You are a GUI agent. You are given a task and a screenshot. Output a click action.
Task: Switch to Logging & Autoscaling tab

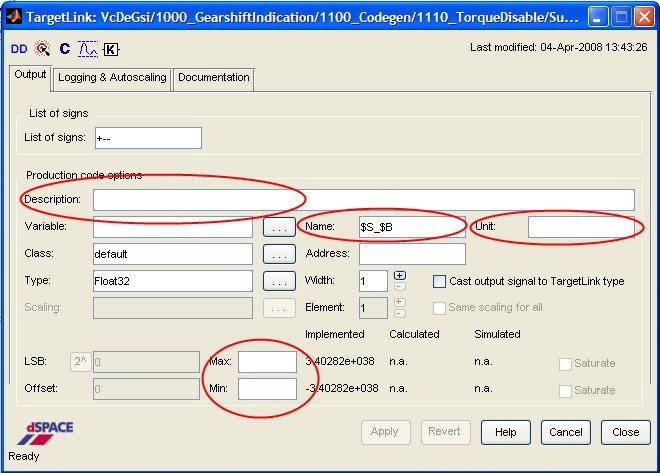tap(112, 78)
